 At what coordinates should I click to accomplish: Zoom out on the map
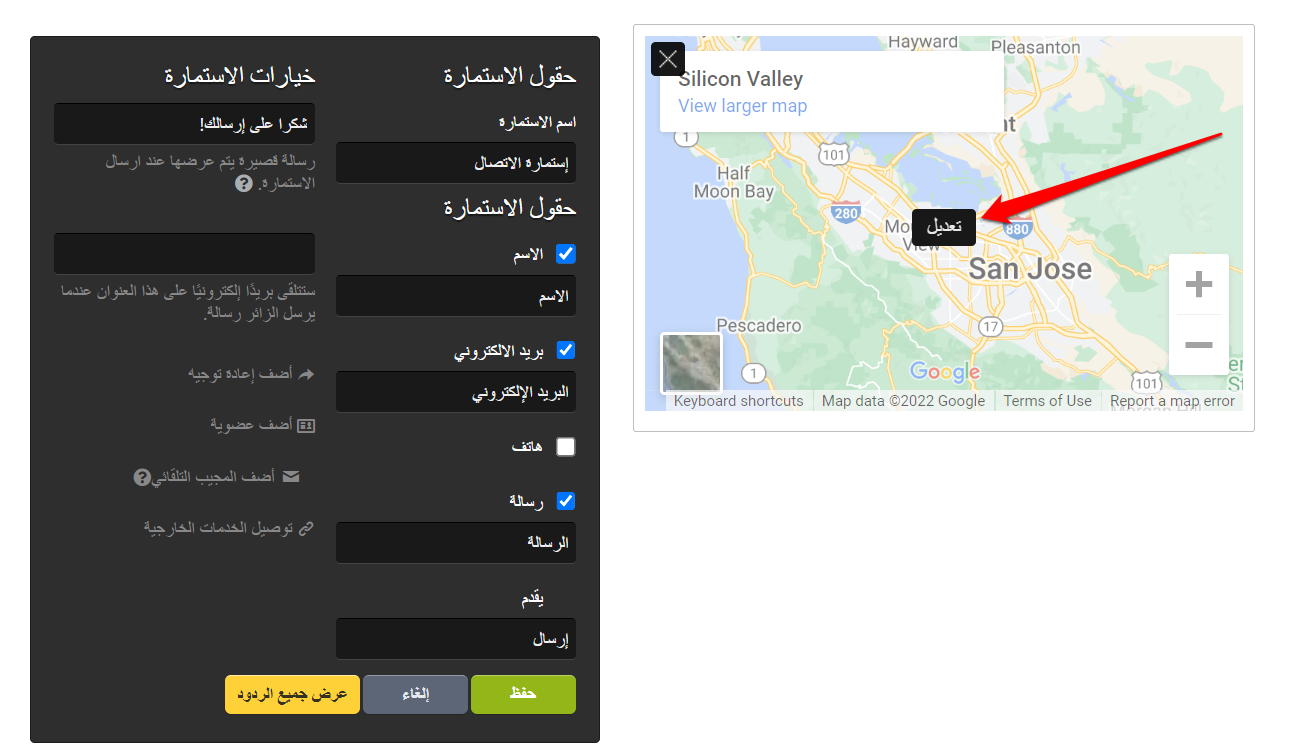coord(1198,345)
